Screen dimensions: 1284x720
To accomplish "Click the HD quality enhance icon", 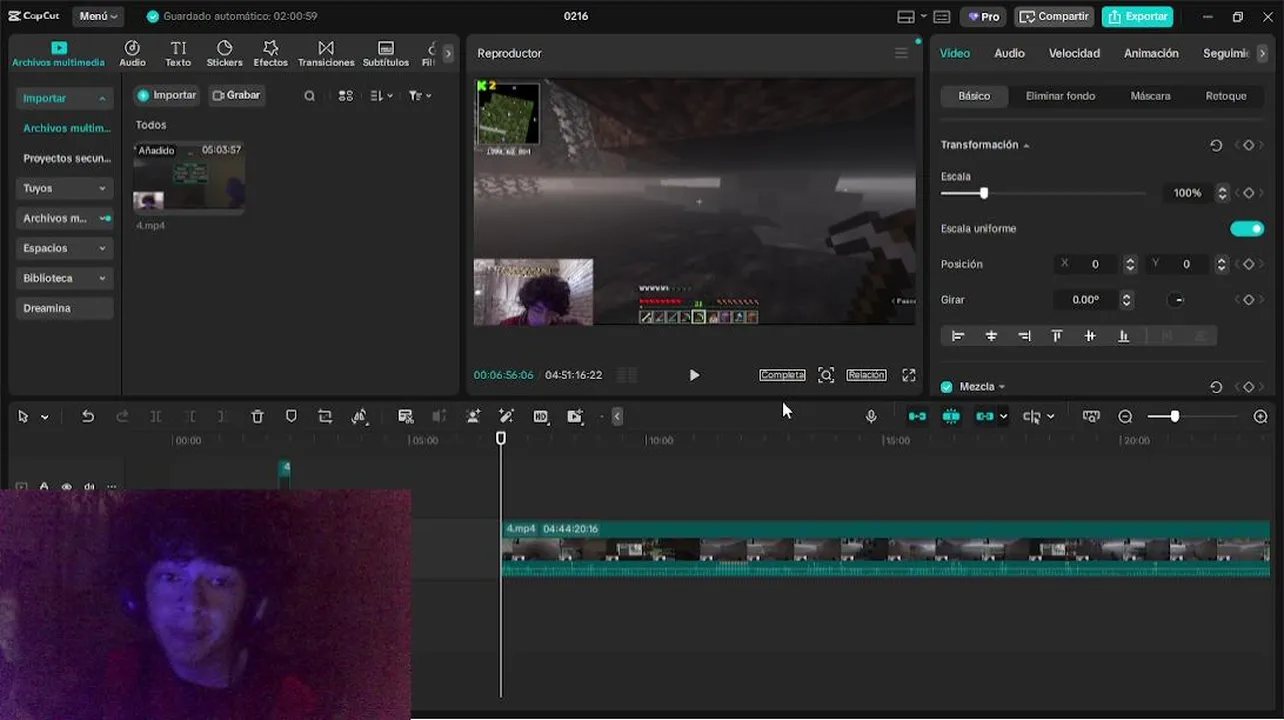I will [541, 416].
